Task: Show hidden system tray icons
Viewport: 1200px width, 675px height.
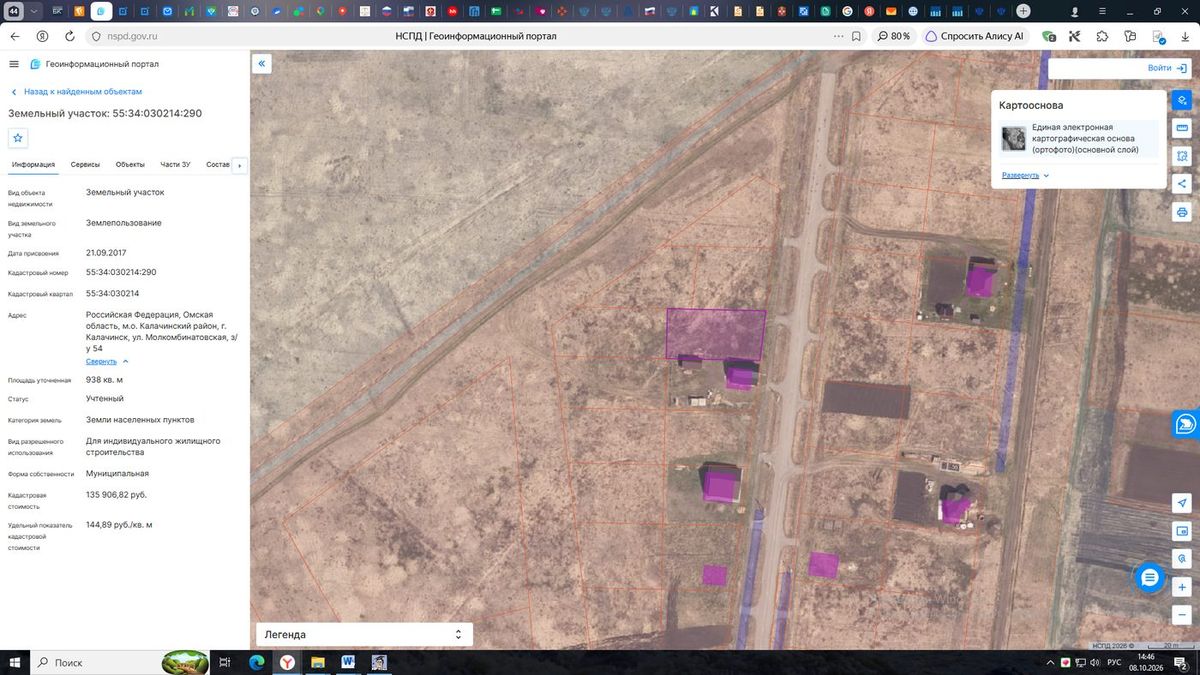Action: 1050,662
